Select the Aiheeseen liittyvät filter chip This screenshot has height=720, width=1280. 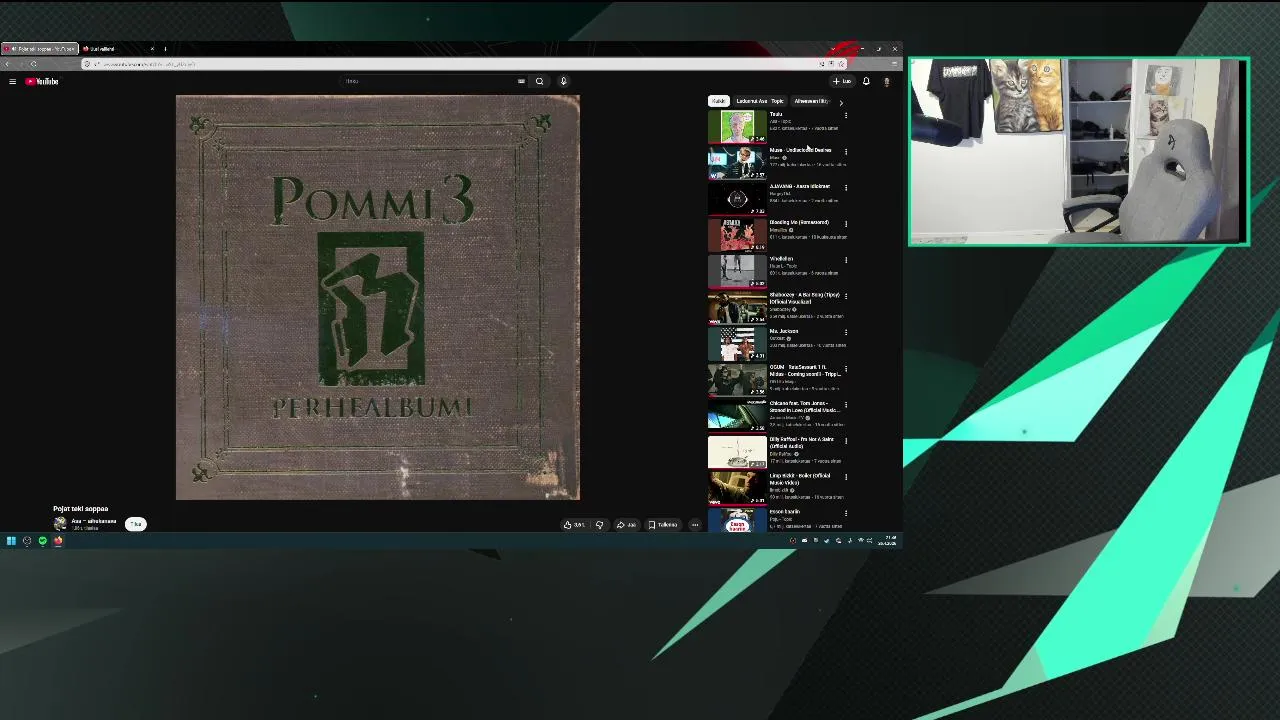(x=811, y=101)
